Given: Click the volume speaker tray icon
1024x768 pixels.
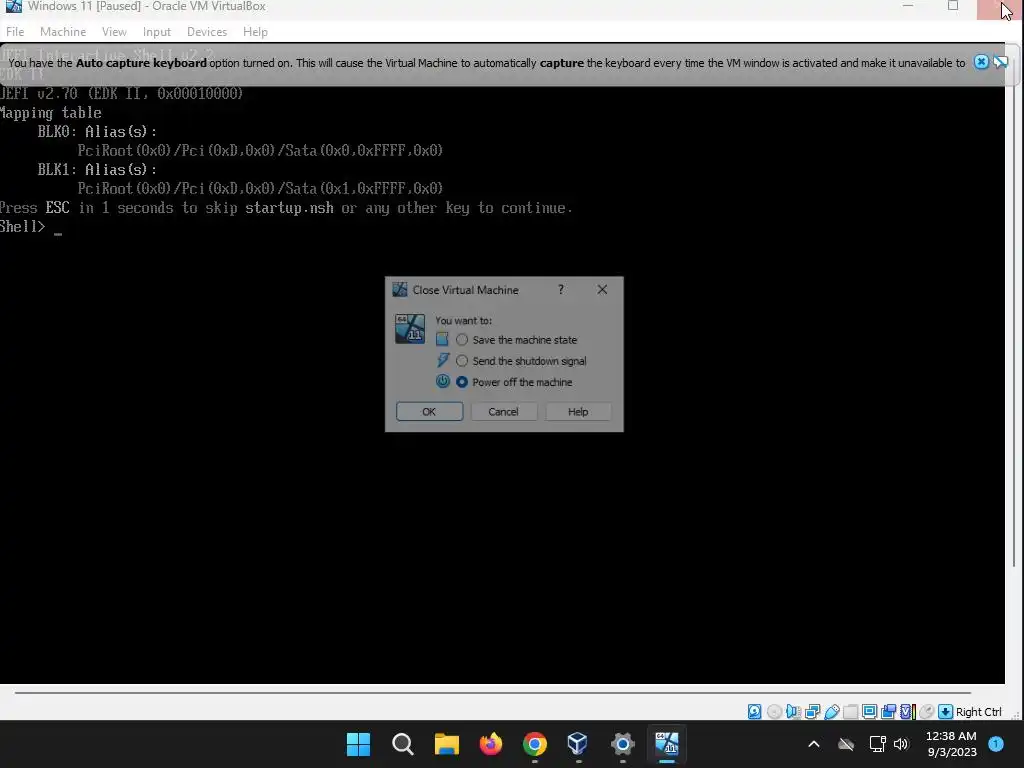Looking at the screenshot, I should (901, 744).
